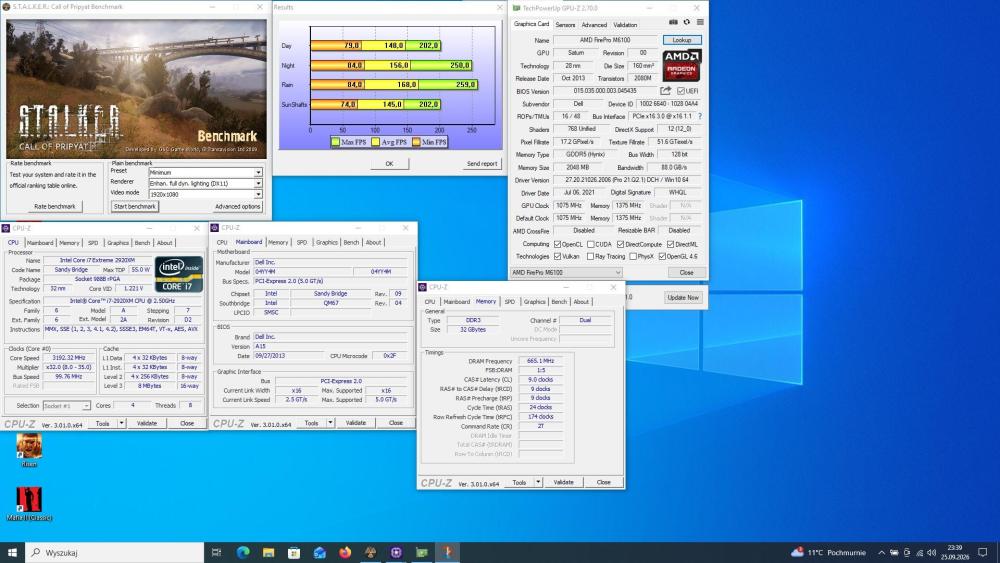
Task: Toggle the Ray Tracing checkbox
Action: (591, 256)
